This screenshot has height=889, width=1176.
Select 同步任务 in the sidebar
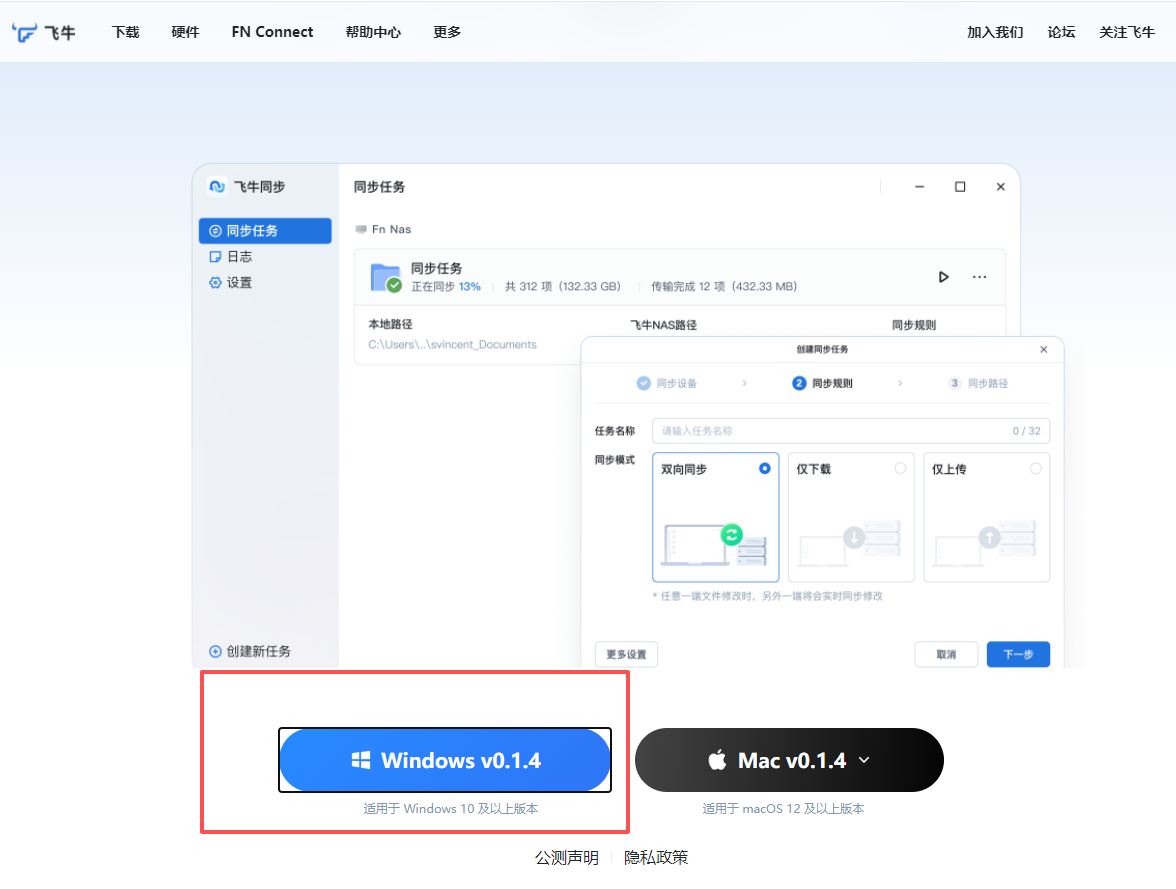click(265, 230)
